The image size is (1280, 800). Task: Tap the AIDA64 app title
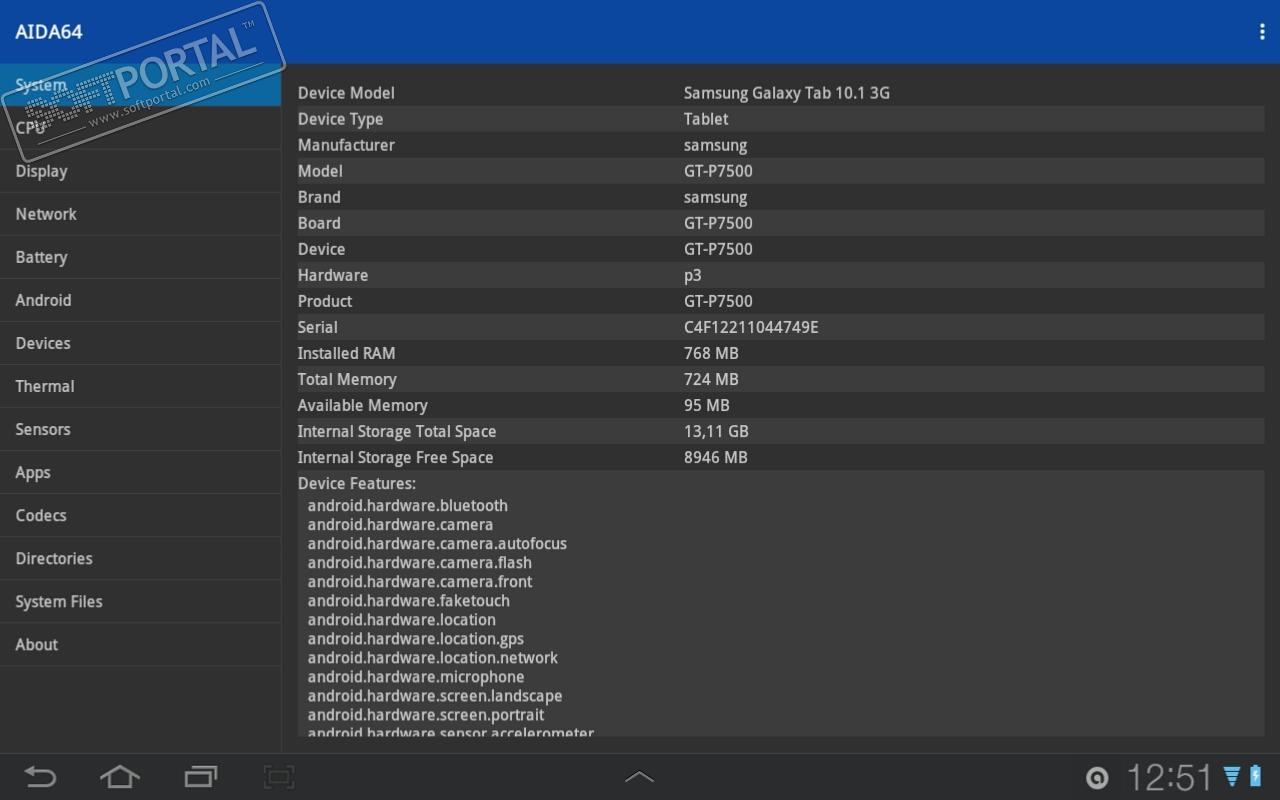coord(49,32)
